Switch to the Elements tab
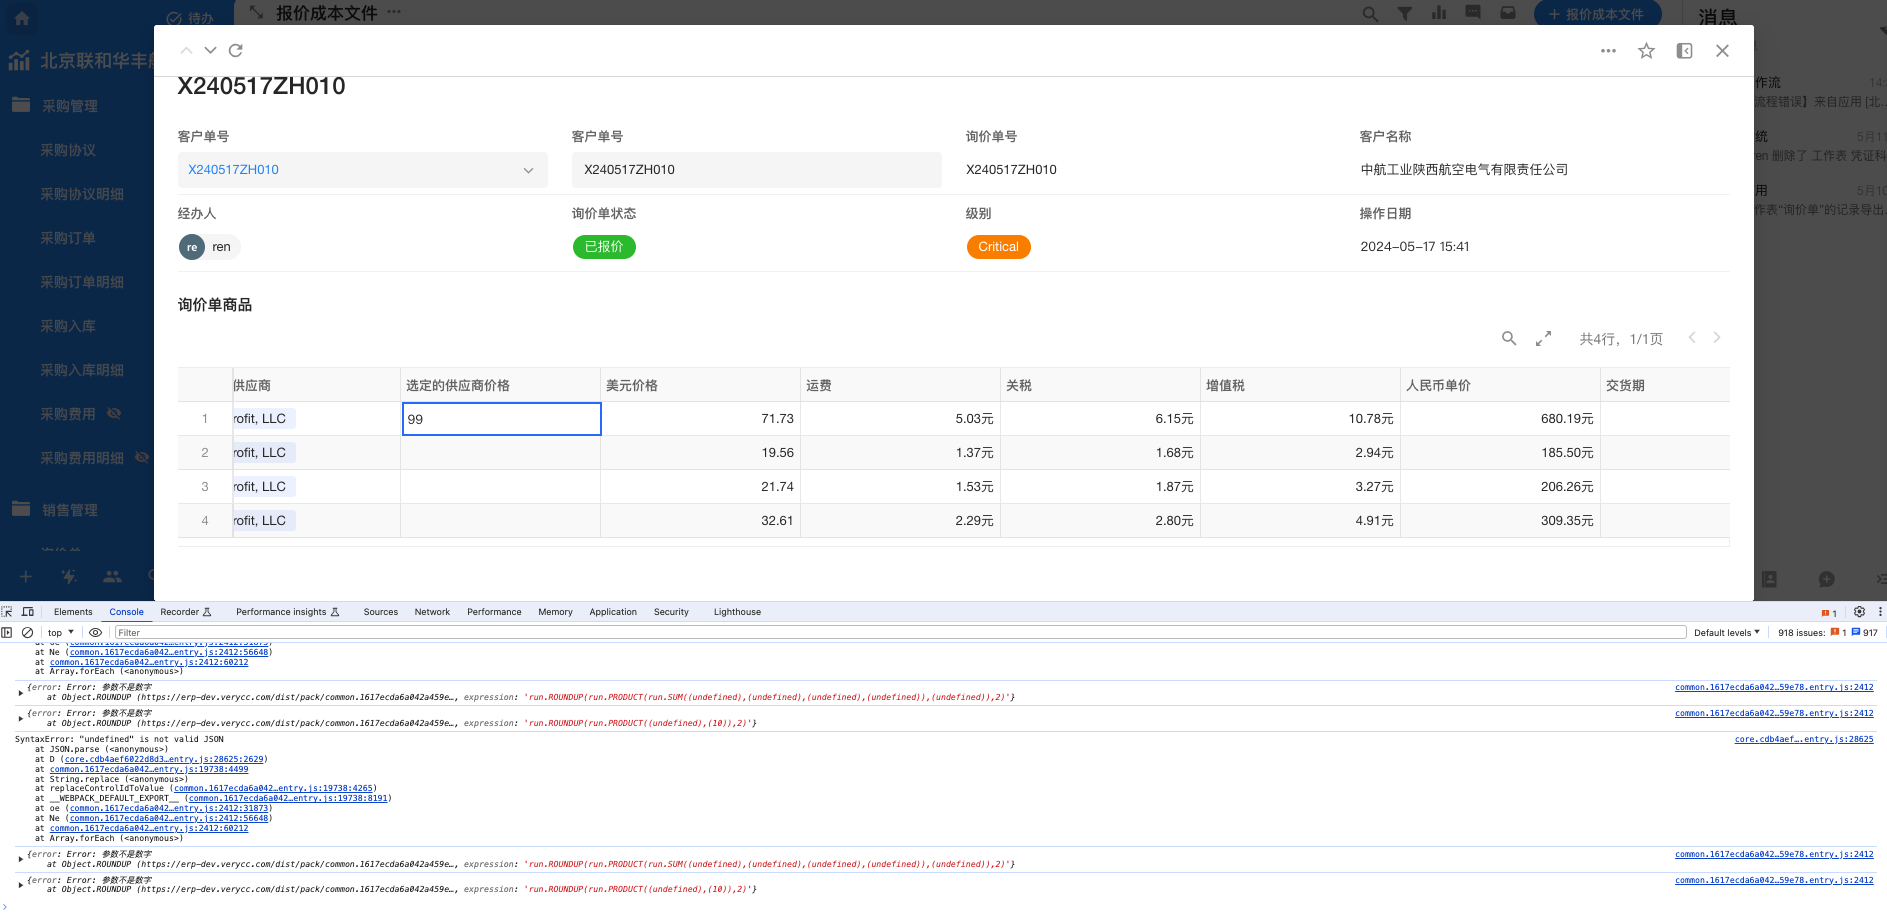This screenshot has width=1887, height=922. pos(73,612)
